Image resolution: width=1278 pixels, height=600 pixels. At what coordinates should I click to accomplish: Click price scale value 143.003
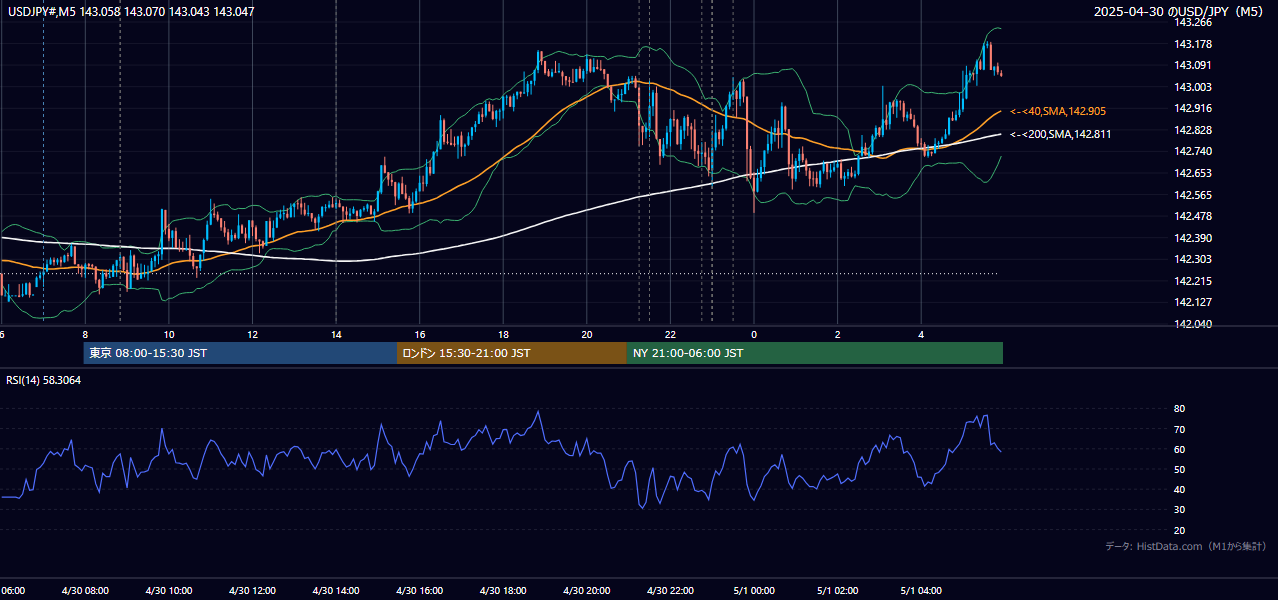click(1194, 87)
